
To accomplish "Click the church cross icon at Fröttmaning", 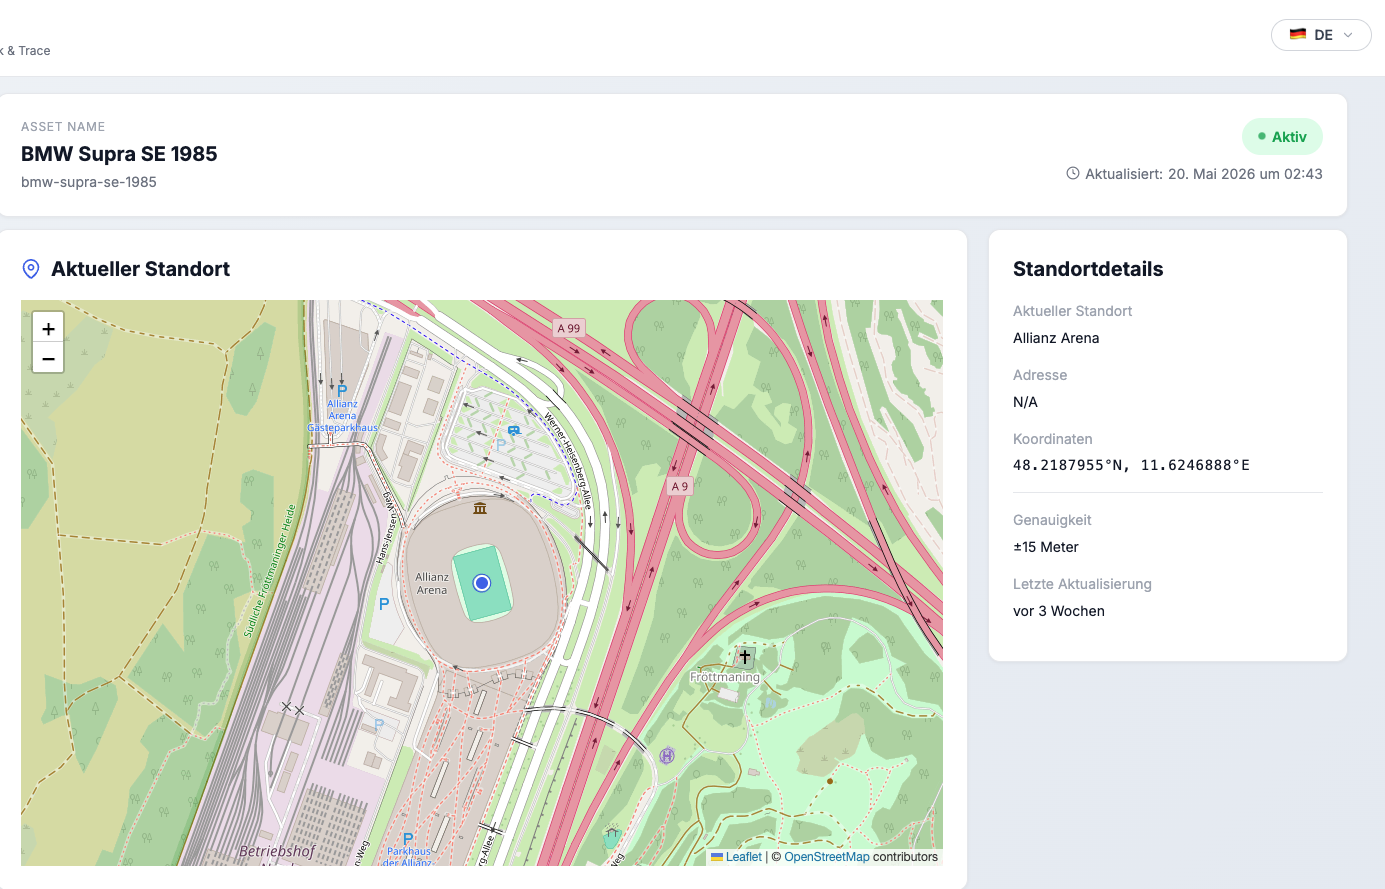I will (x=745, y=657).
